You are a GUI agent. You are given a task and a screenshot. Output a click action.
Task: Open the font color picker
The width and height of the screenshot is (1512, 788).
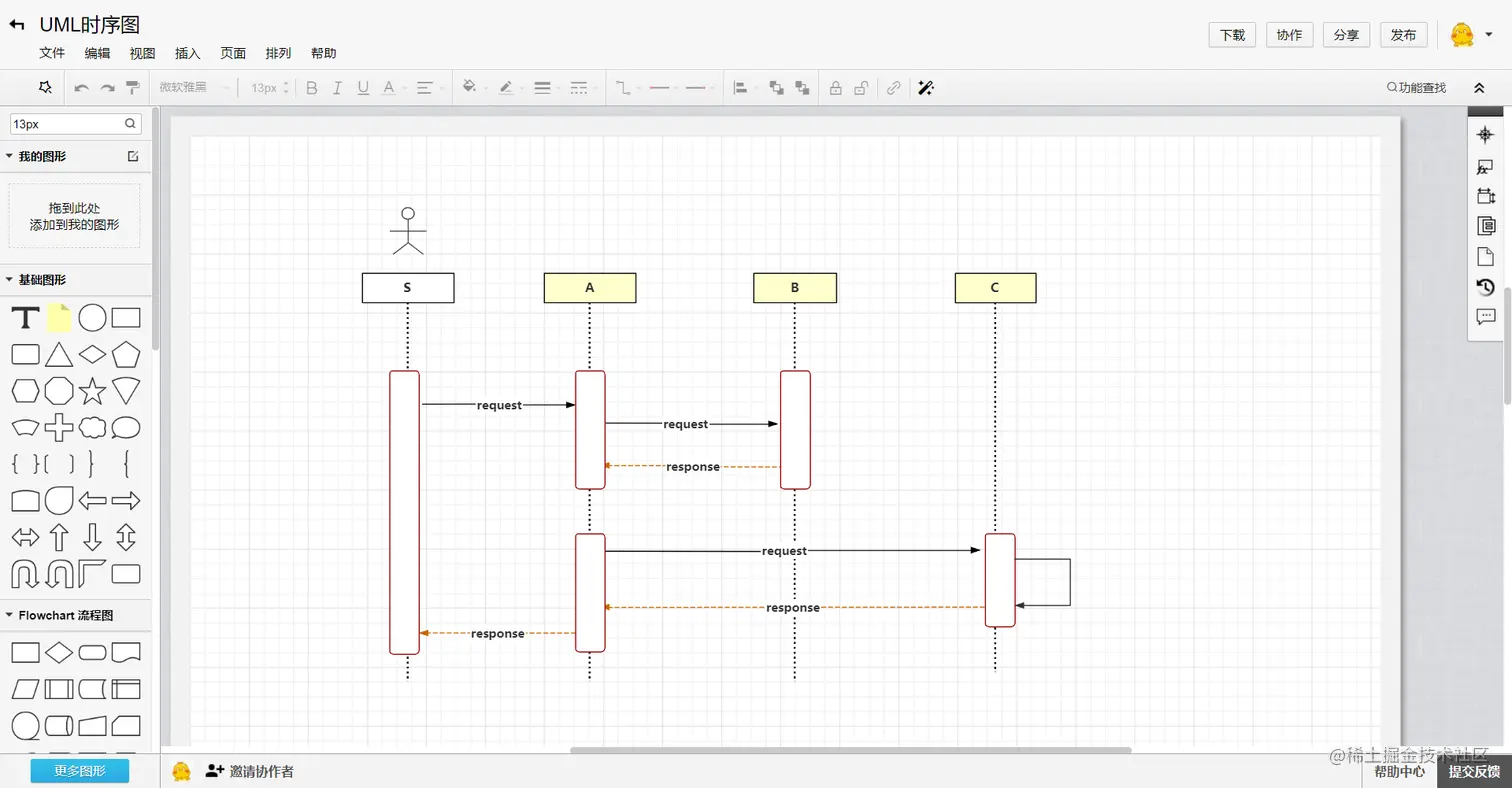pyautogui.click(x=389, y=88)
